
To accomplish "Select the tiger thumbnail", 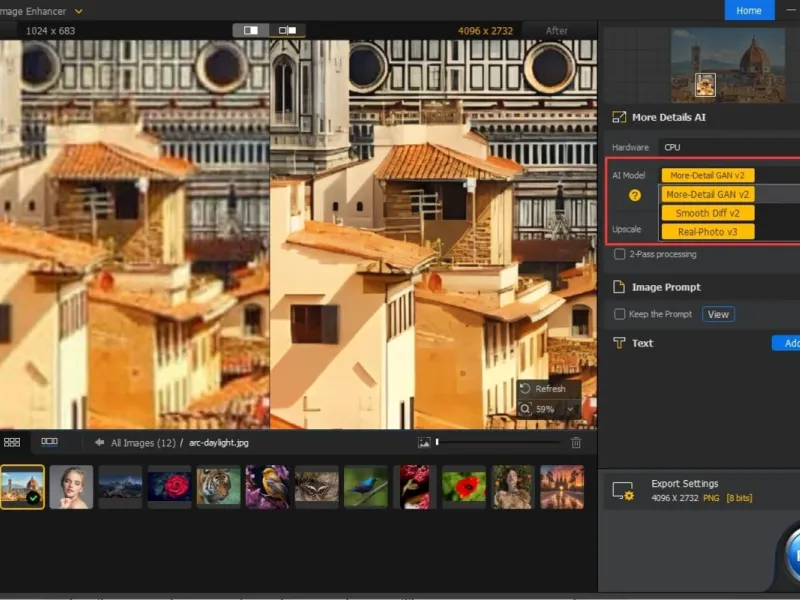I will coord(218,487).
